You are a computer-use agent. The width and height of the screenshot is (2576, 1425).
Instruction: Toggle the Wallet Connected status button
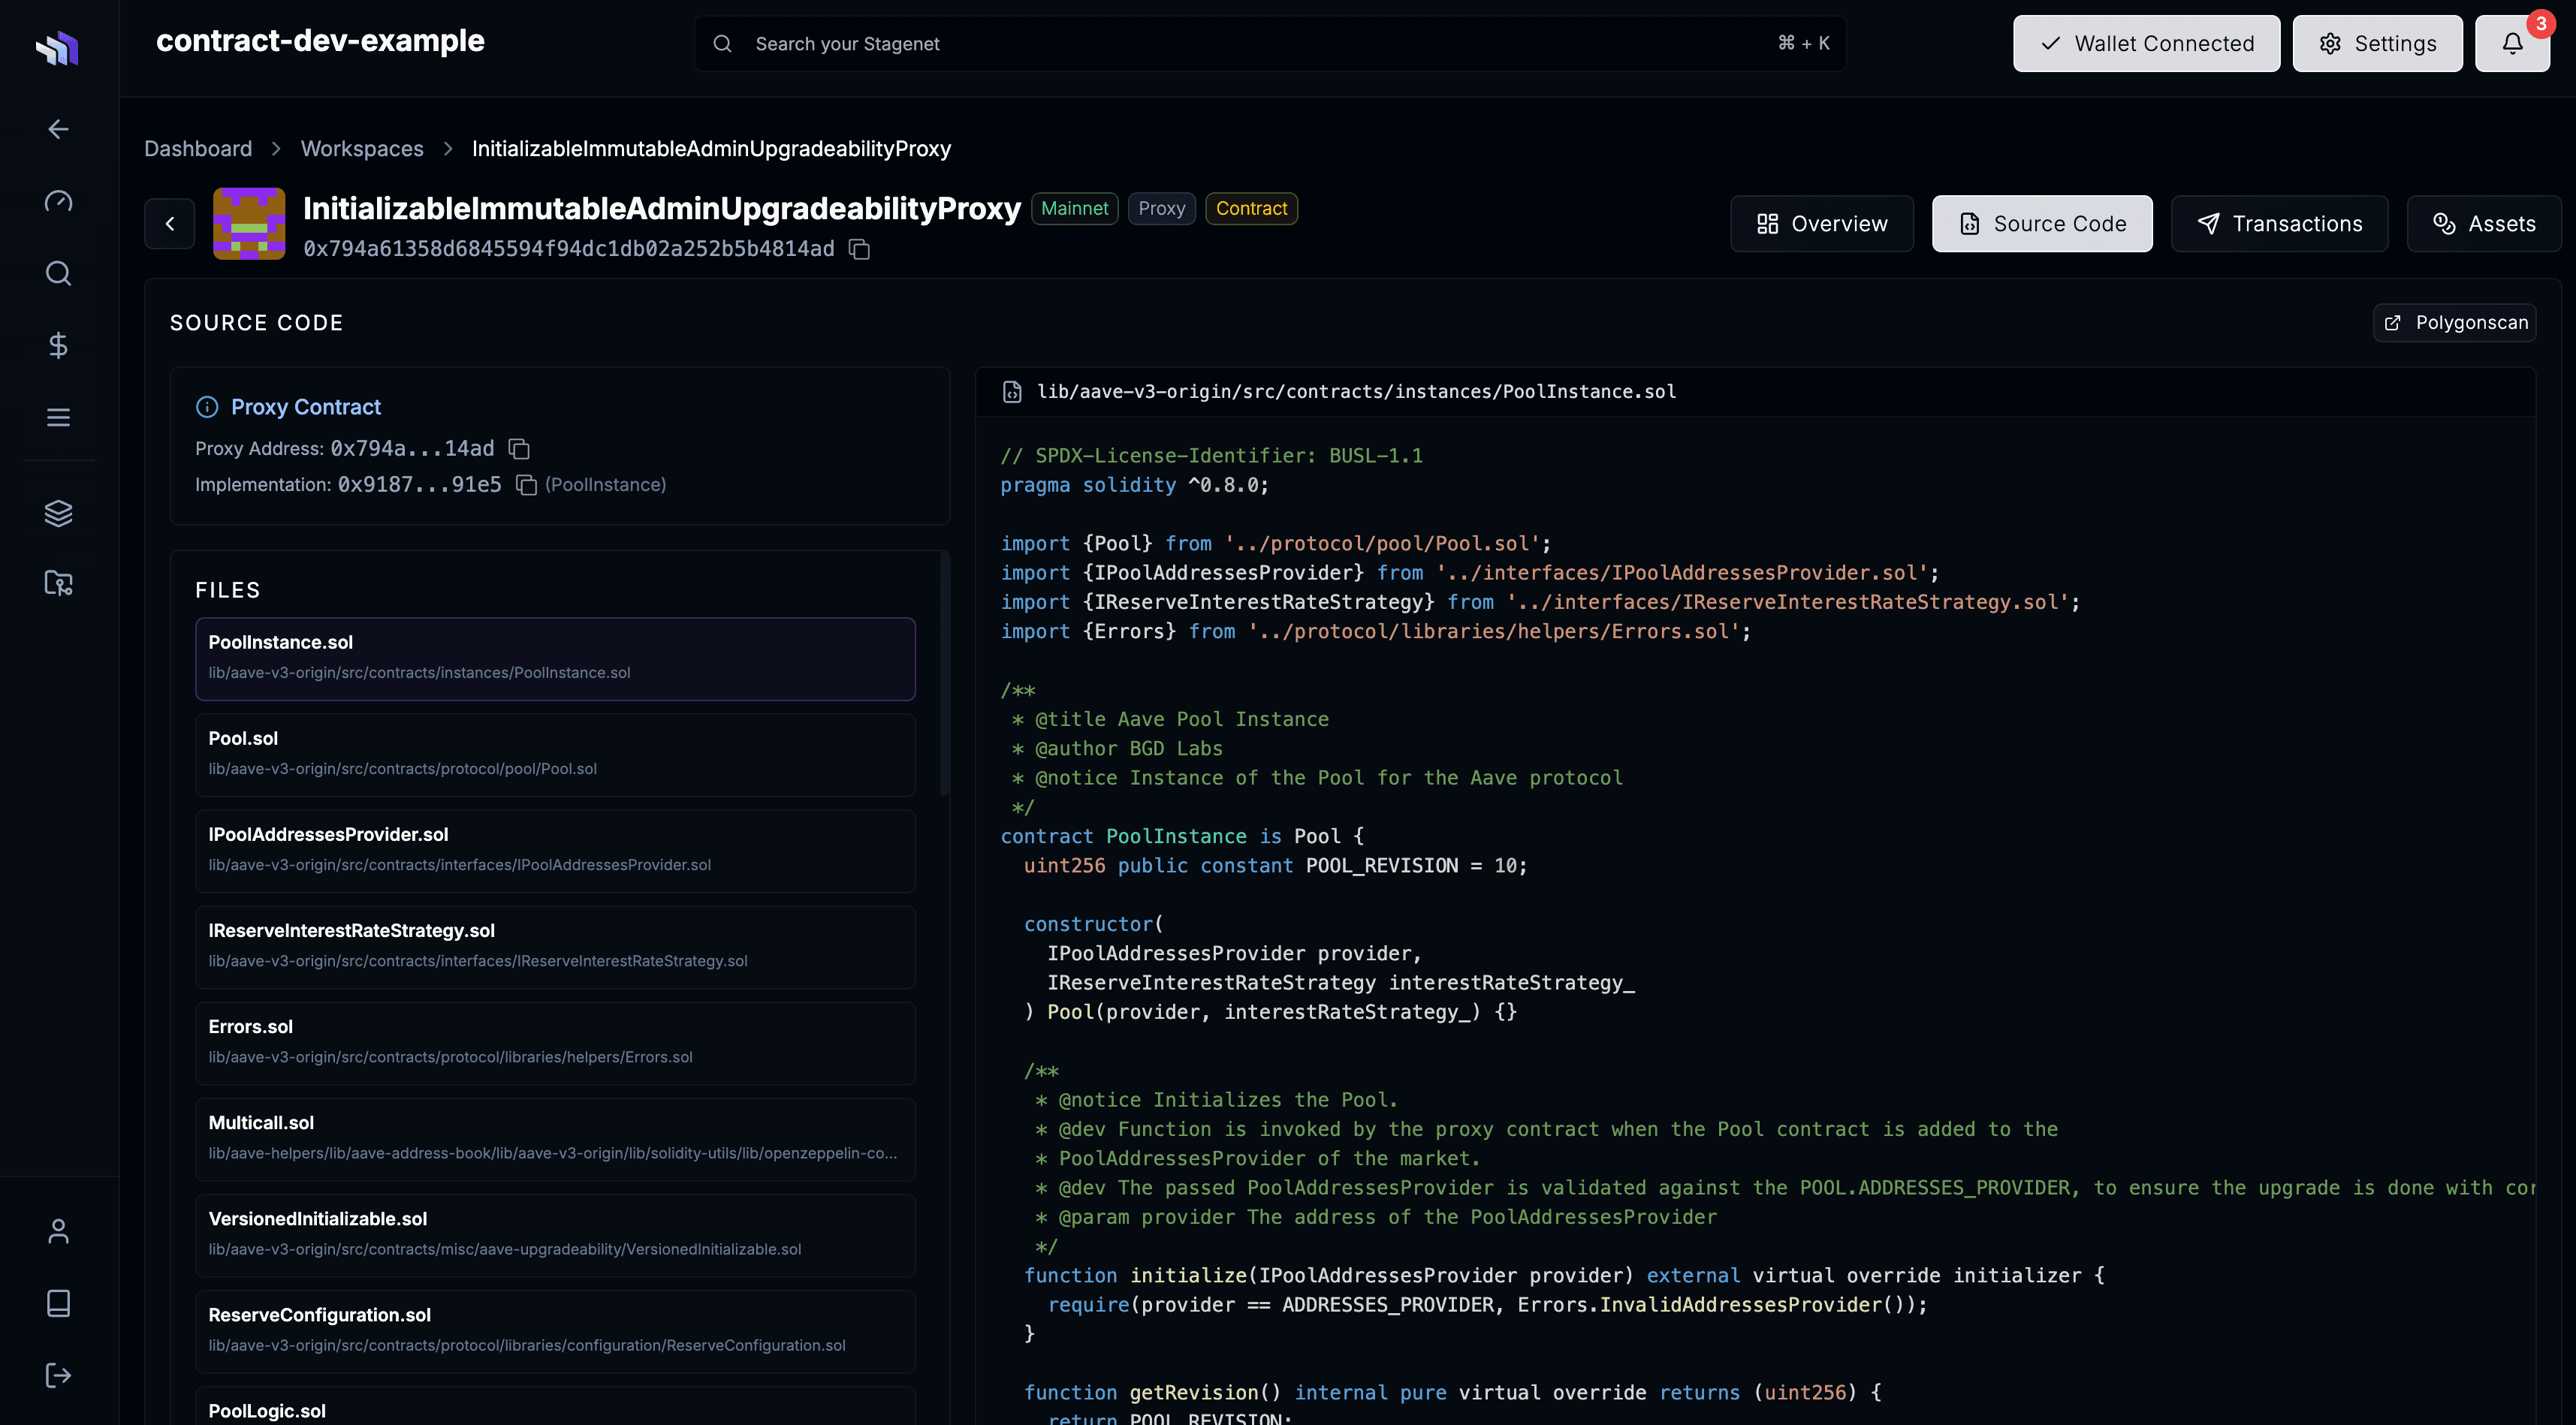[x=2146, y=43]
